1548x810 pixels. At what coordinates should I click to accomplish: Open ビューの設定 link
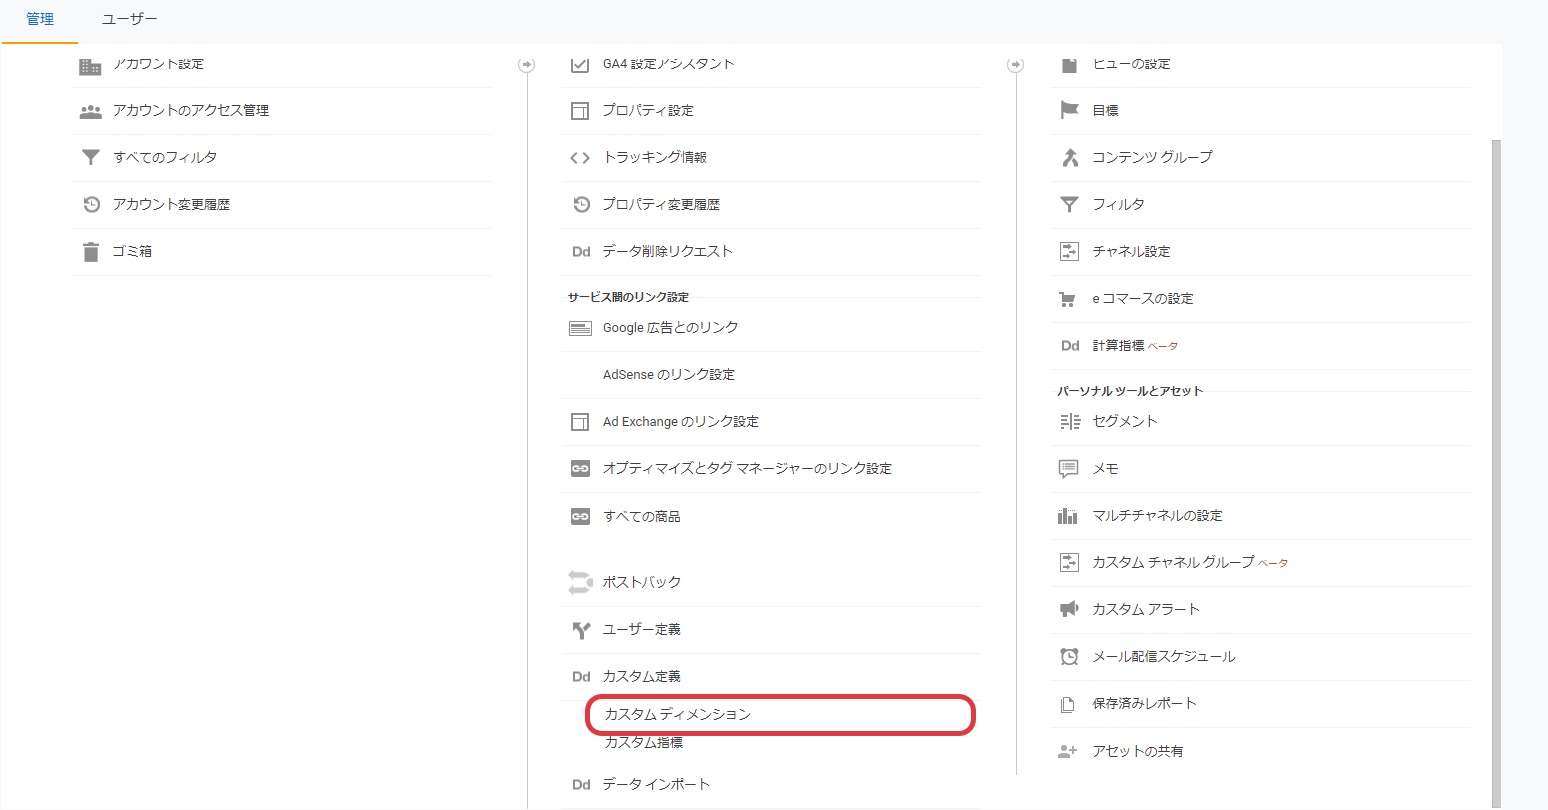coord(1131,64)
